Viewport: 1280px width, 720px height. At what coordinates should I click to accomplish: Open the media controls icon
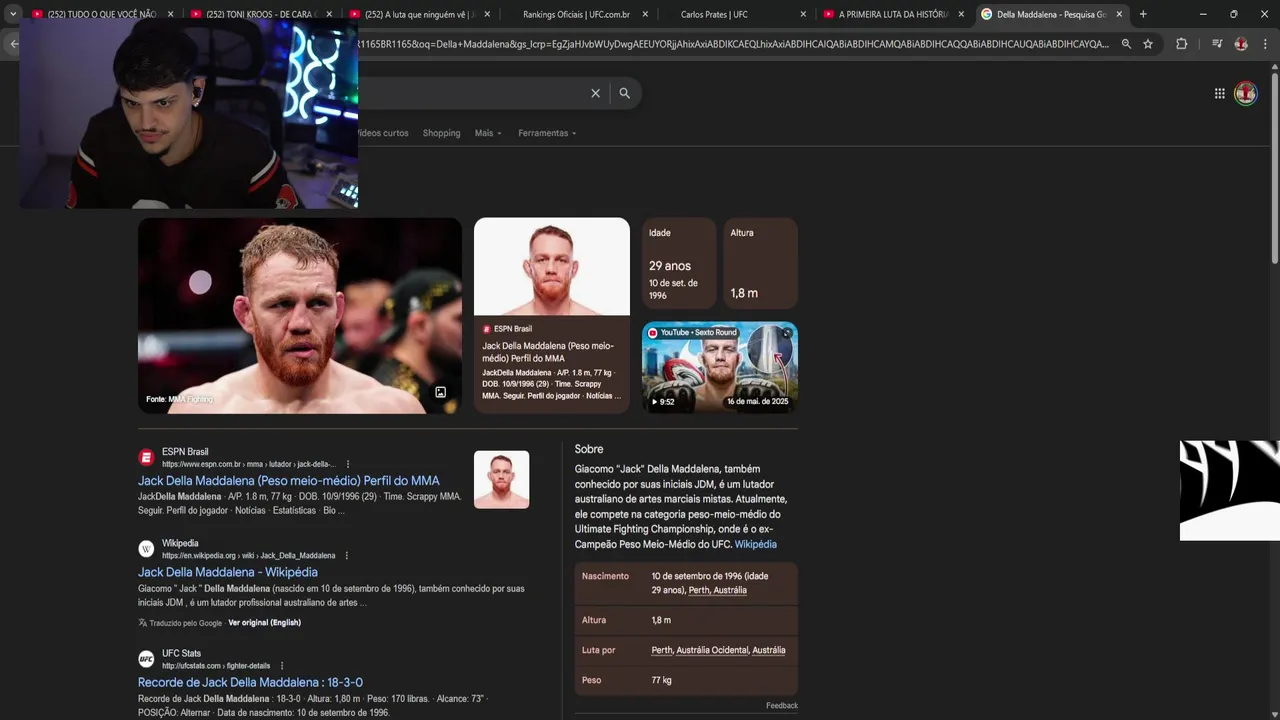click(1216, 44)
